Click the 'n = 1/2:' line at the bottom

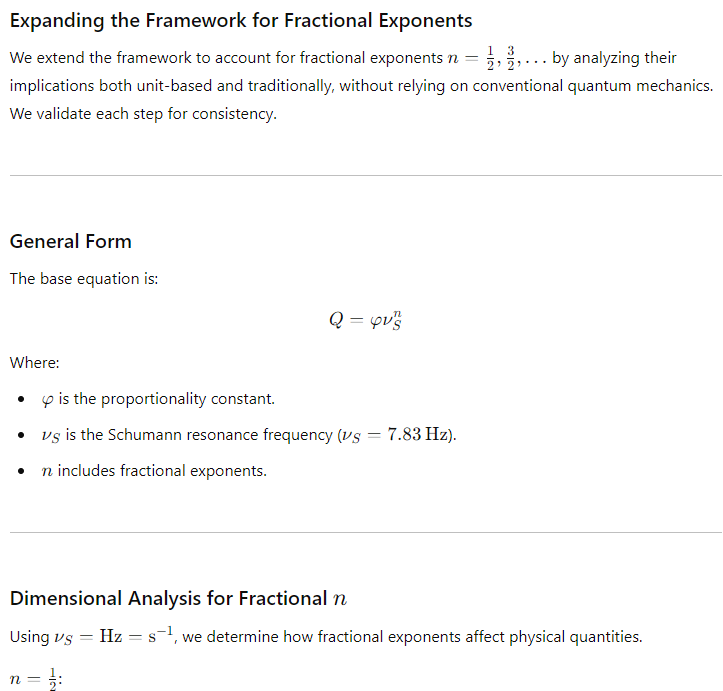click(x=36, y=679)
